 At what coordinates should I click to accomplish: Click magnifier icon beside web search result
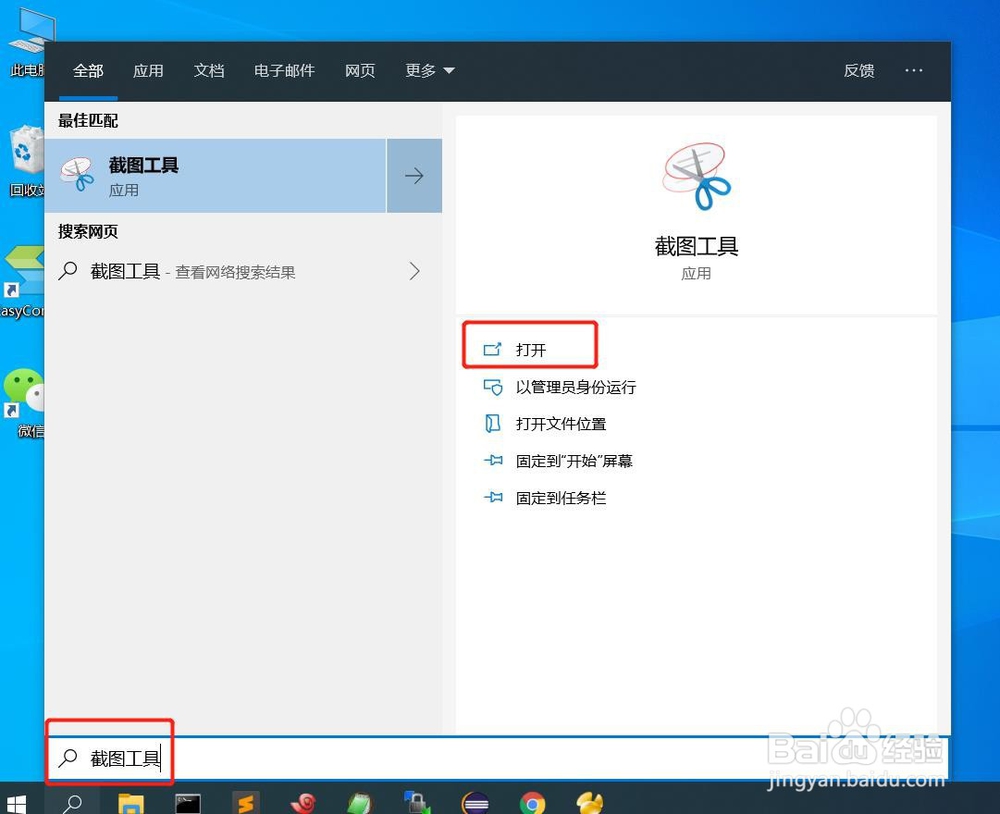[x=68, y=271]
